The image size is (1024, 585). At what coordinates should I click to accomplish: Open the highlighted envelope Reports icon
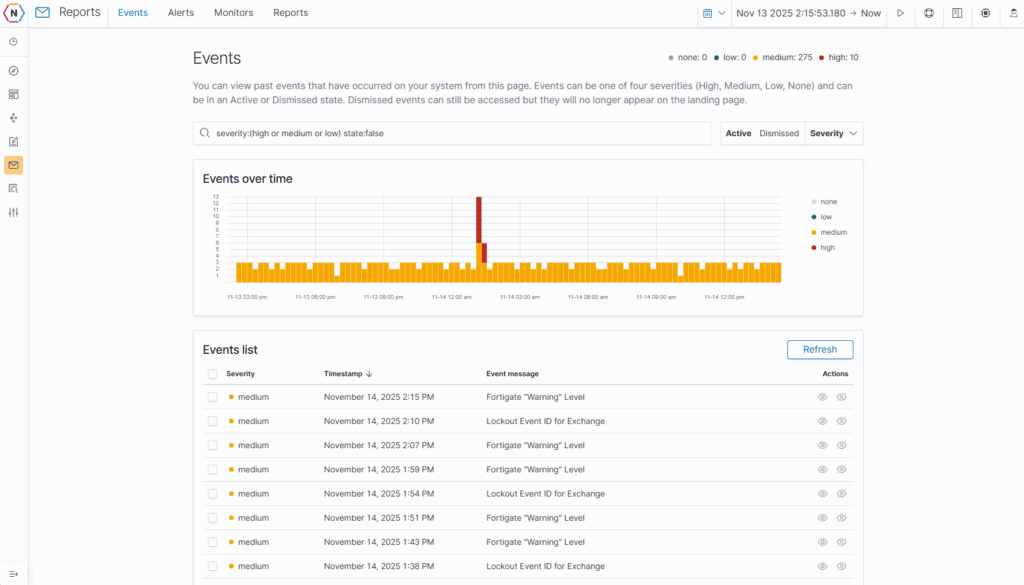coord(13,165)
